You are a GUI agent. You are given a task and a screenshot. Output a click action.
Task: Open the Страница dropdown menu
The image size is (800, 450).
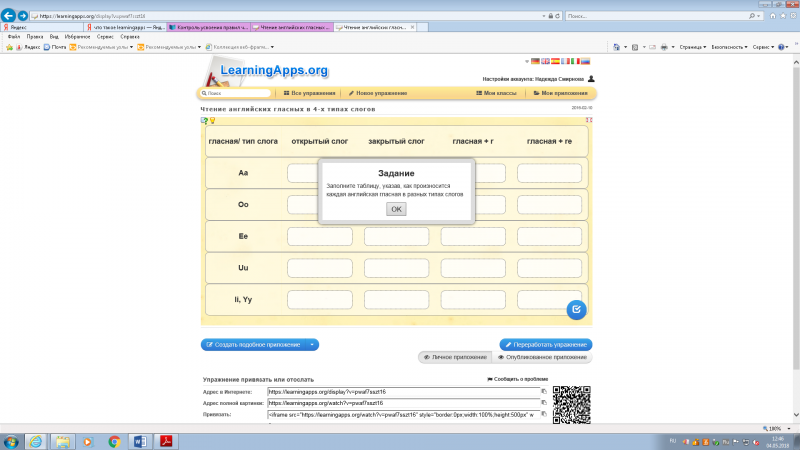coord(692,47)
